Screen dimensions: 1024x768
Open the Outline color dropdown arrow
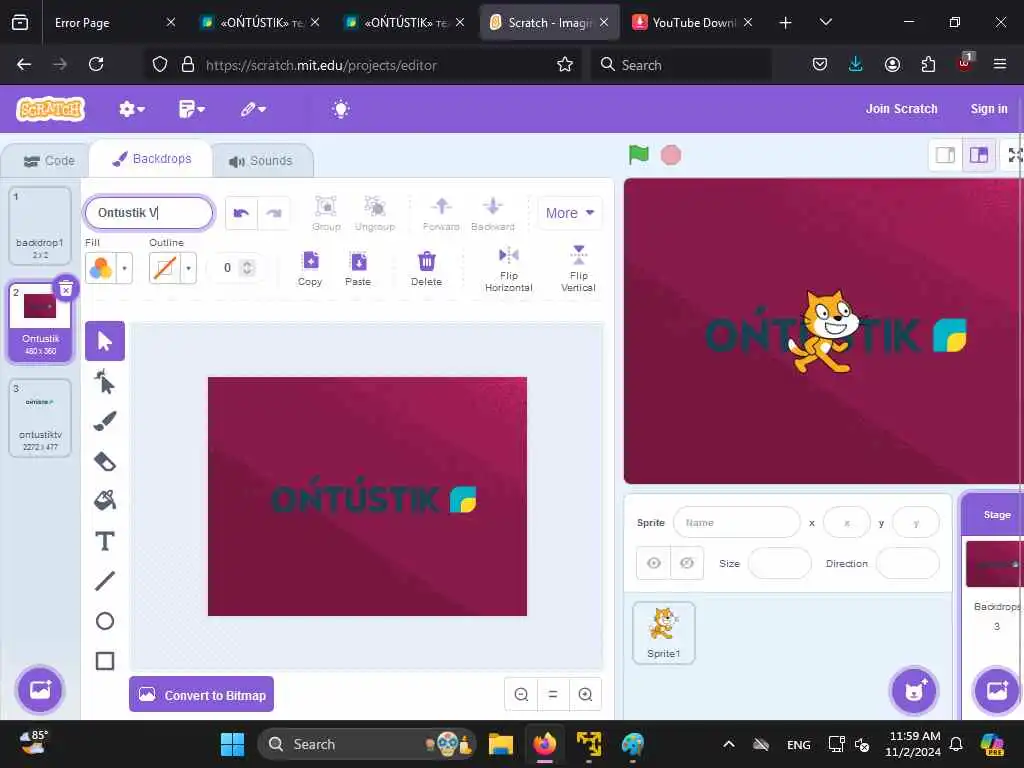[188, 268]
